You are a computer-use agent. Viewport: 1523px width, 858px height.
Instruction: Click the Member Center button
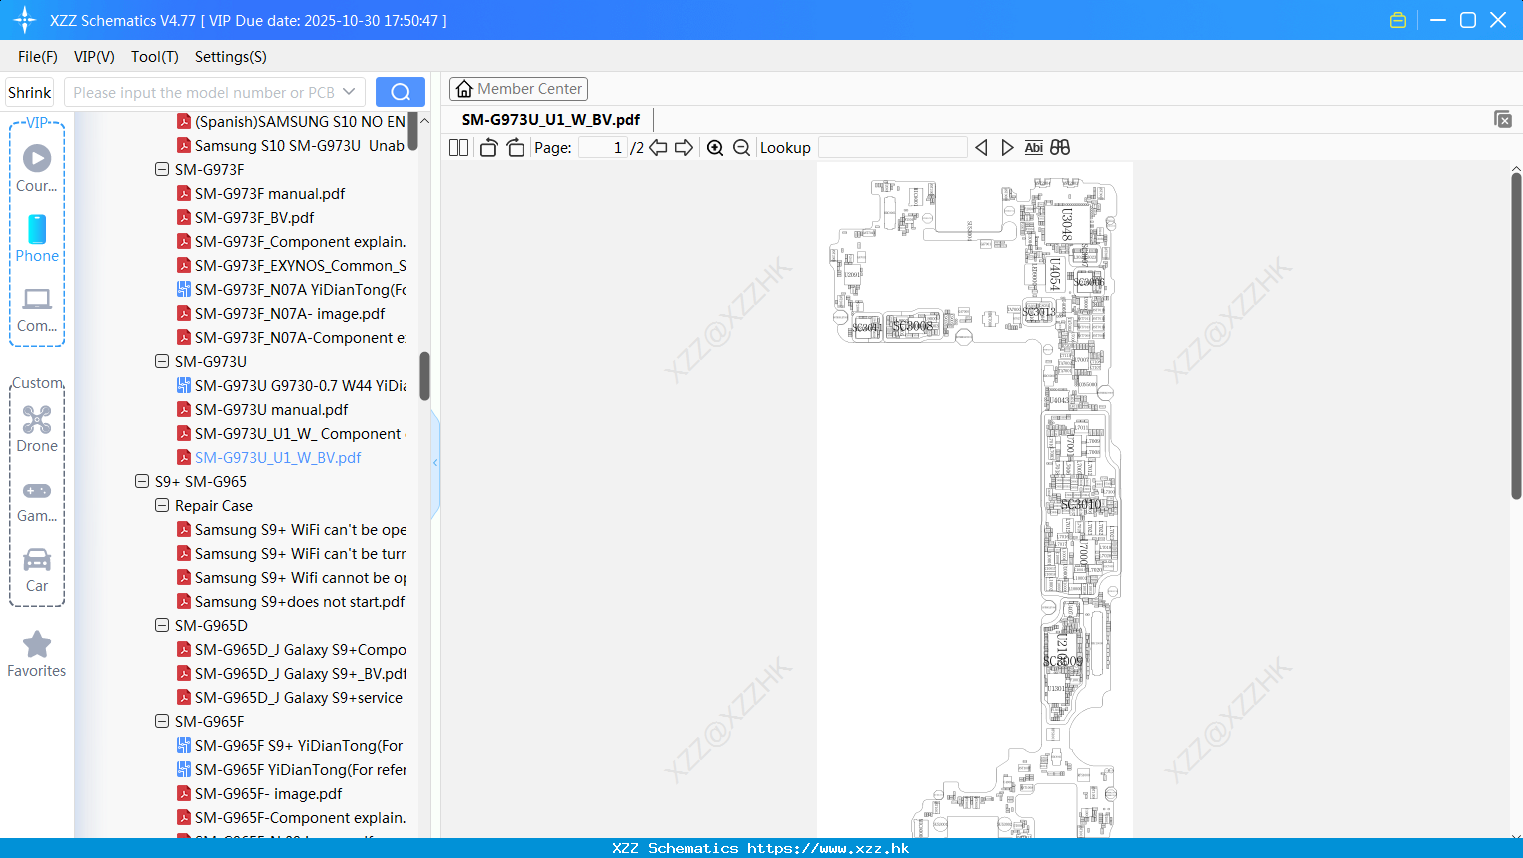point(518,88)
